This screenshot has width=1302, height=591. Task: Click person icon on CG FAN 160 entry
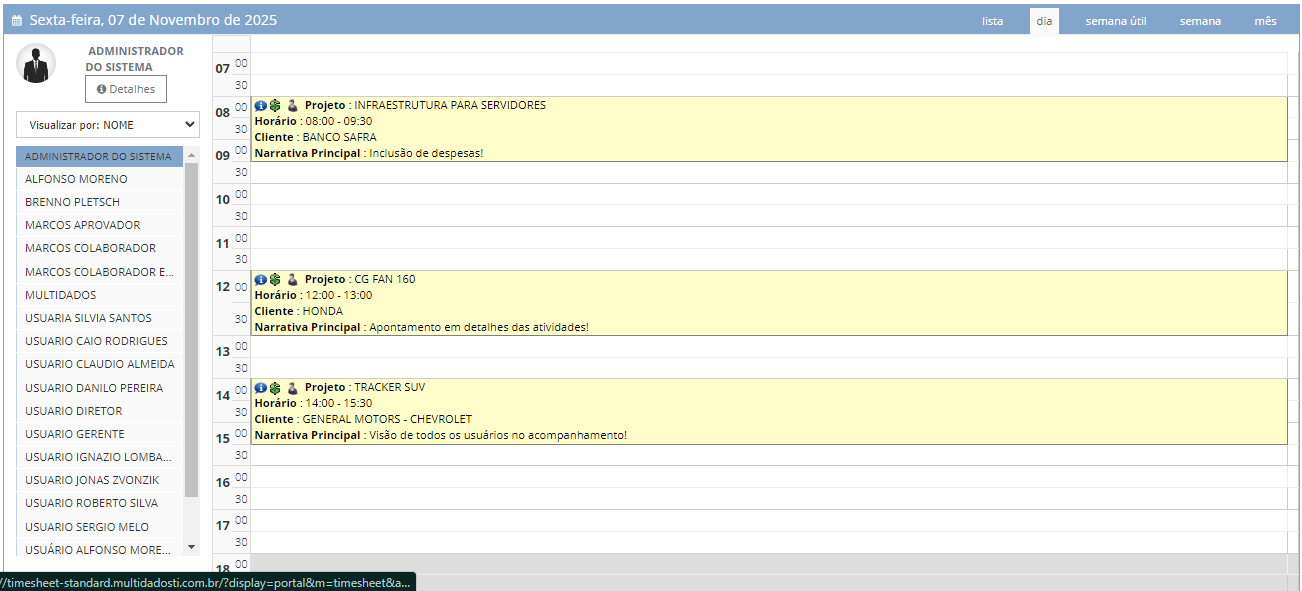click(x=292, y=279)
